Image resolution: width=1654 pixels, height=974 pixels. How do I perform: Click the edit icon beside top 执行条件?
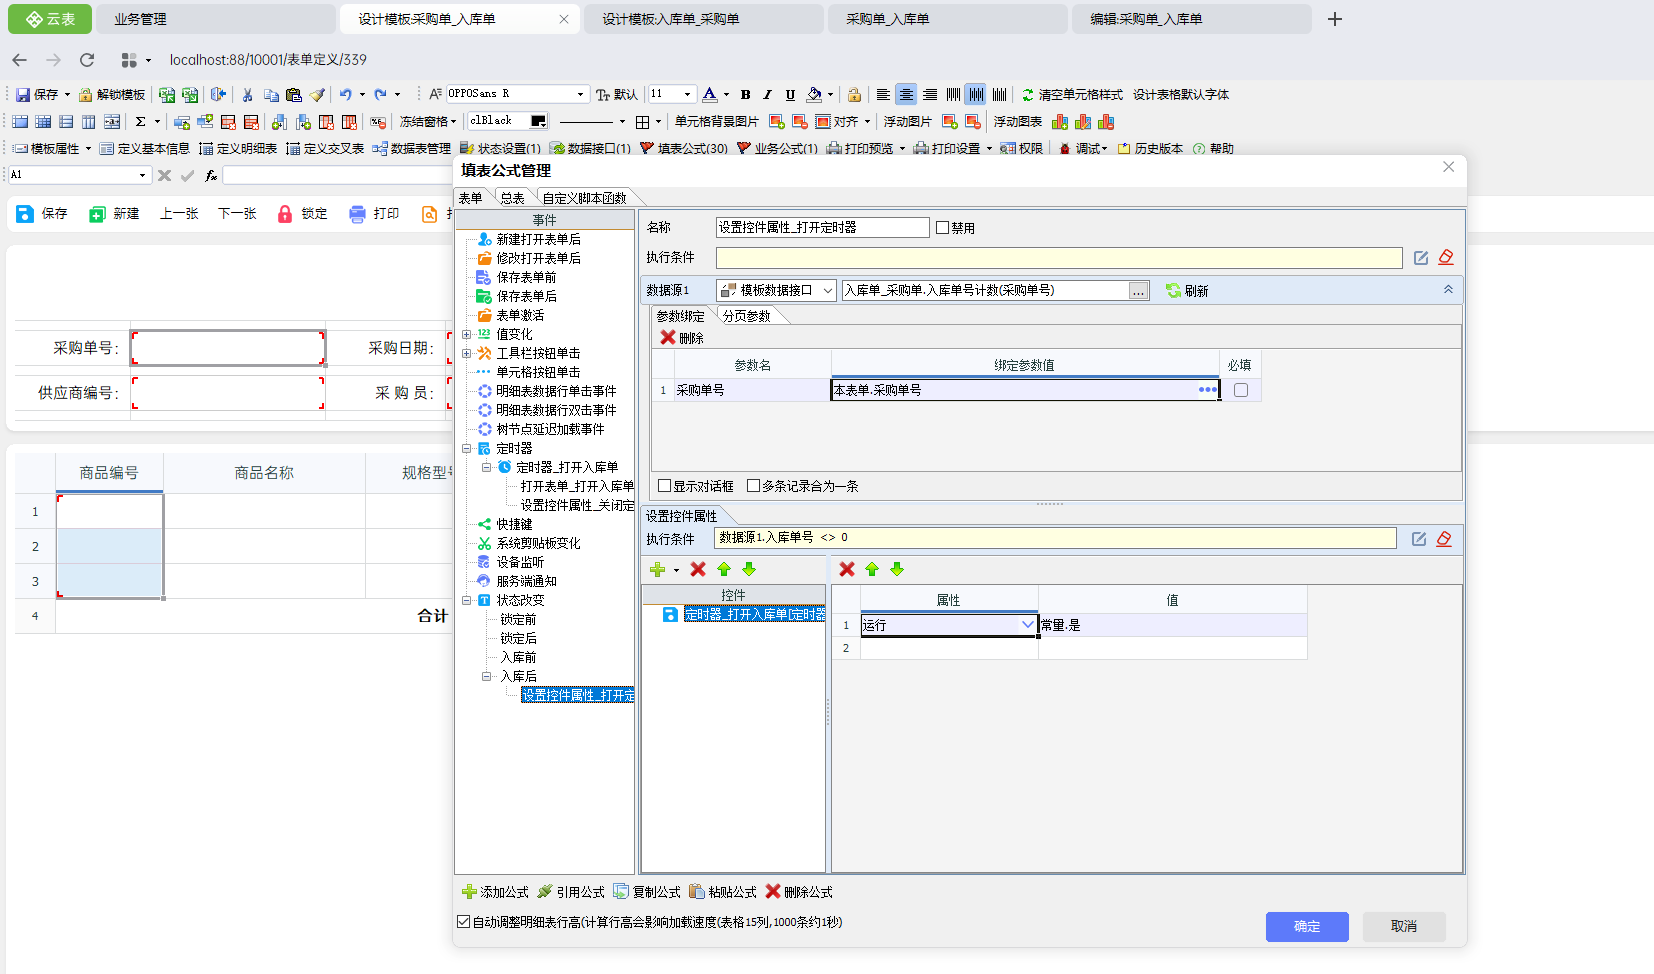tap(1420, 258)
